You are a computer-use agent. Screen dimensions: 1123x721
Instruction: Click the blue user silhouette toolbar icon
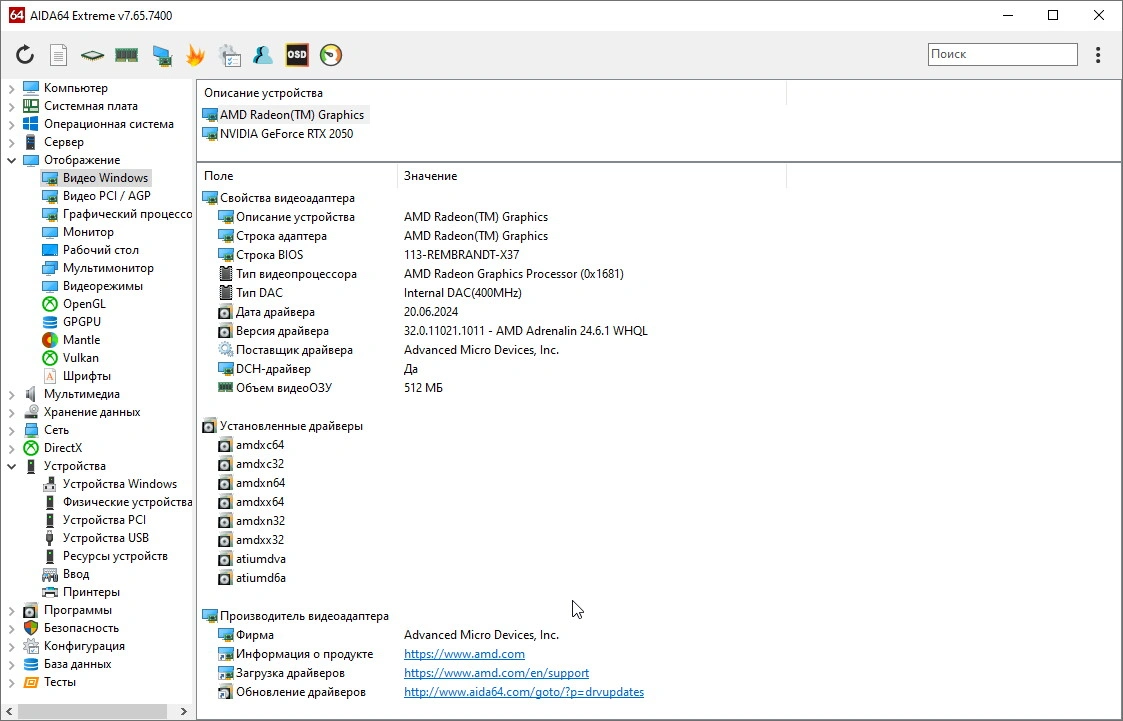(263, 55)
